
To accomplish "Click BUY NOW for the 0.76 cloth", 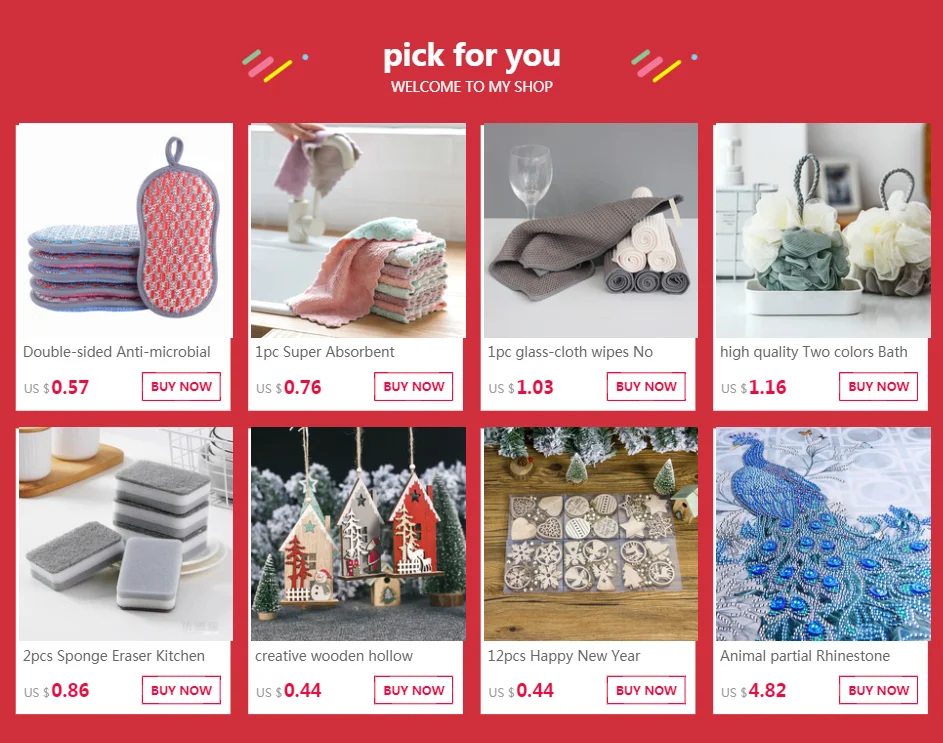I will click(x=414, y=387).
